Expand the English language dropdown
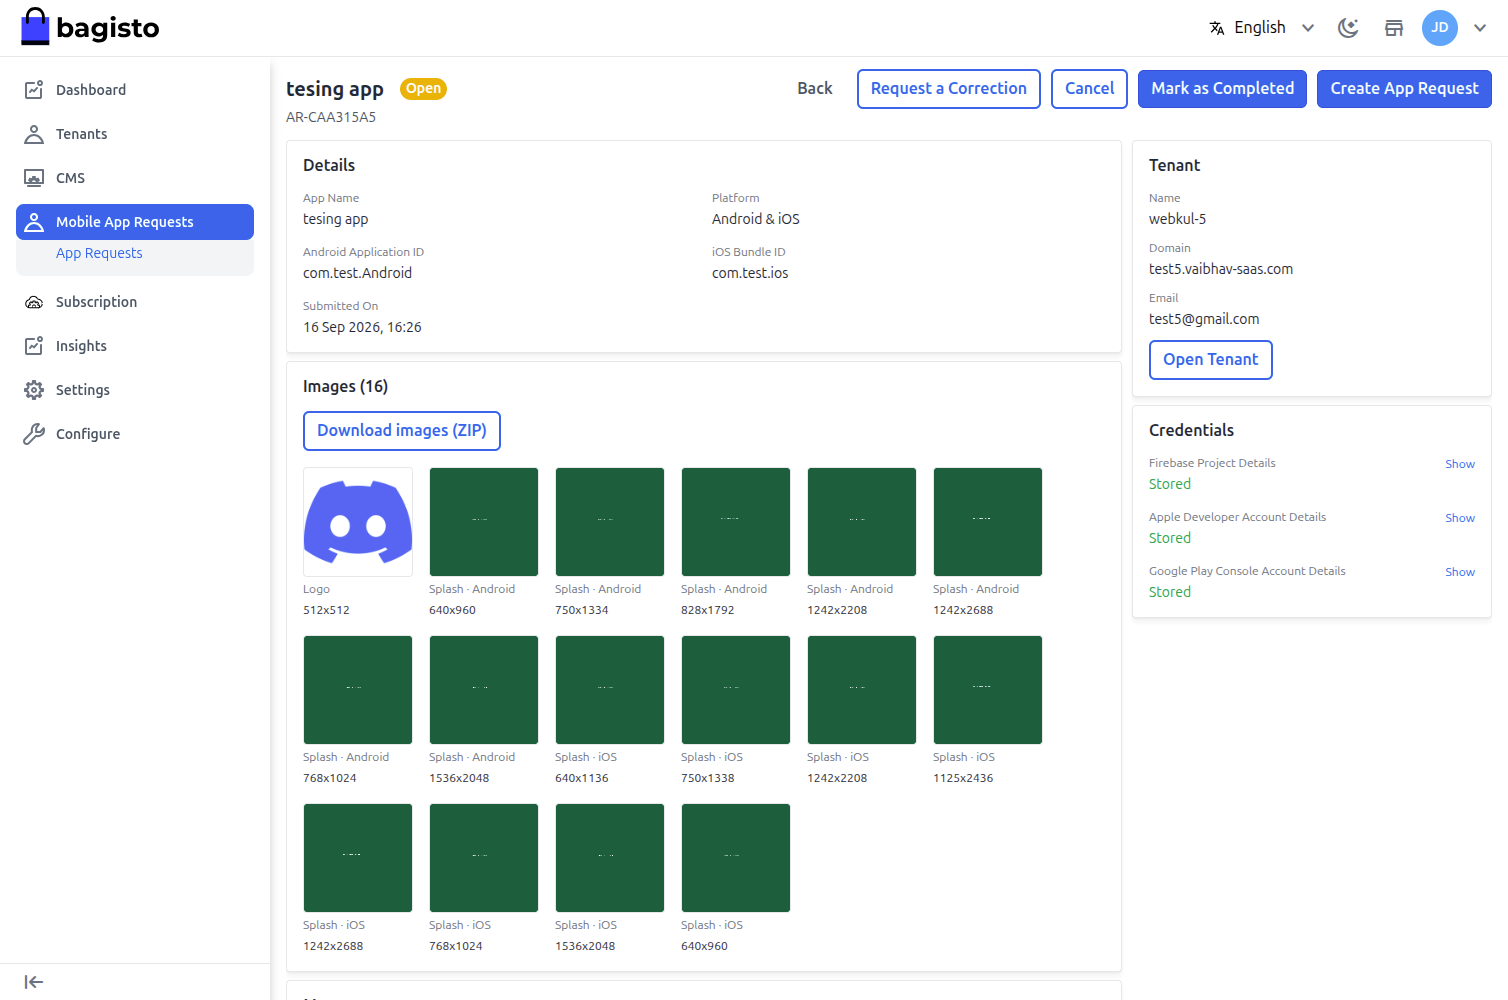The width and height of the screenshot is (1508, 1000). pyautogui.click(x=1262, y=28)
